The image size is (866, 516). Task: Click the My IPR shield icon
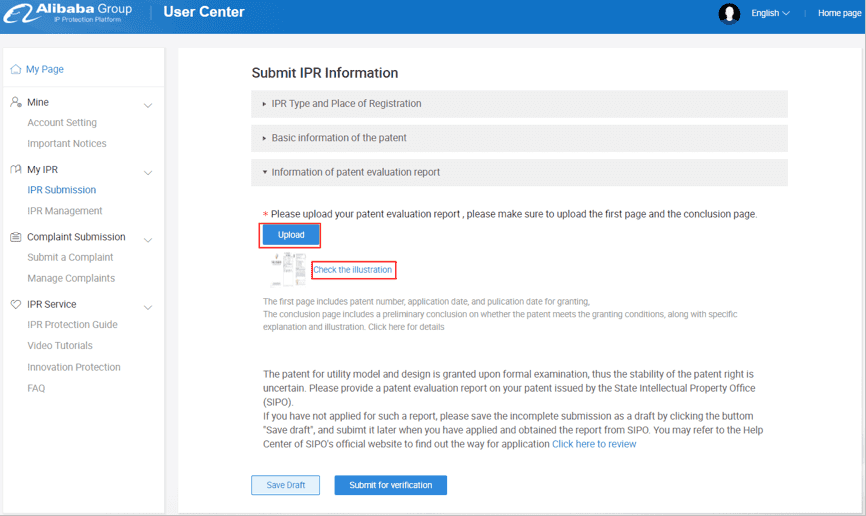click(x=16, y=170)
